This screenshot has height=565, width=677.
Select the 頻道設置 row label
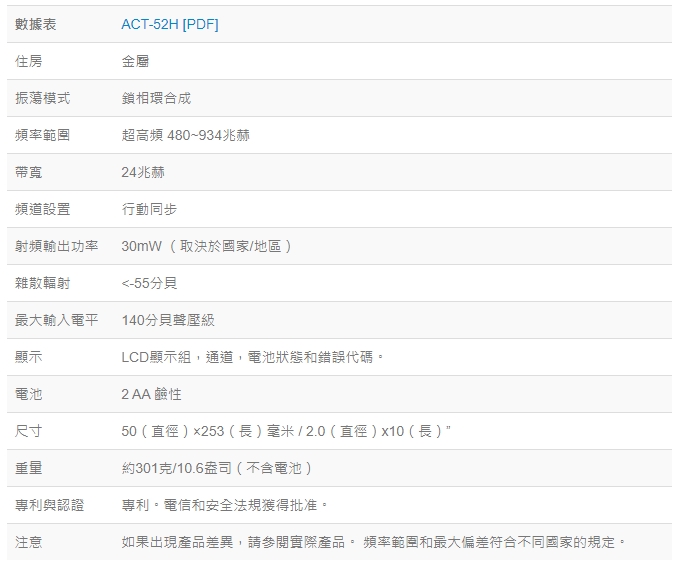coord(43,209)
